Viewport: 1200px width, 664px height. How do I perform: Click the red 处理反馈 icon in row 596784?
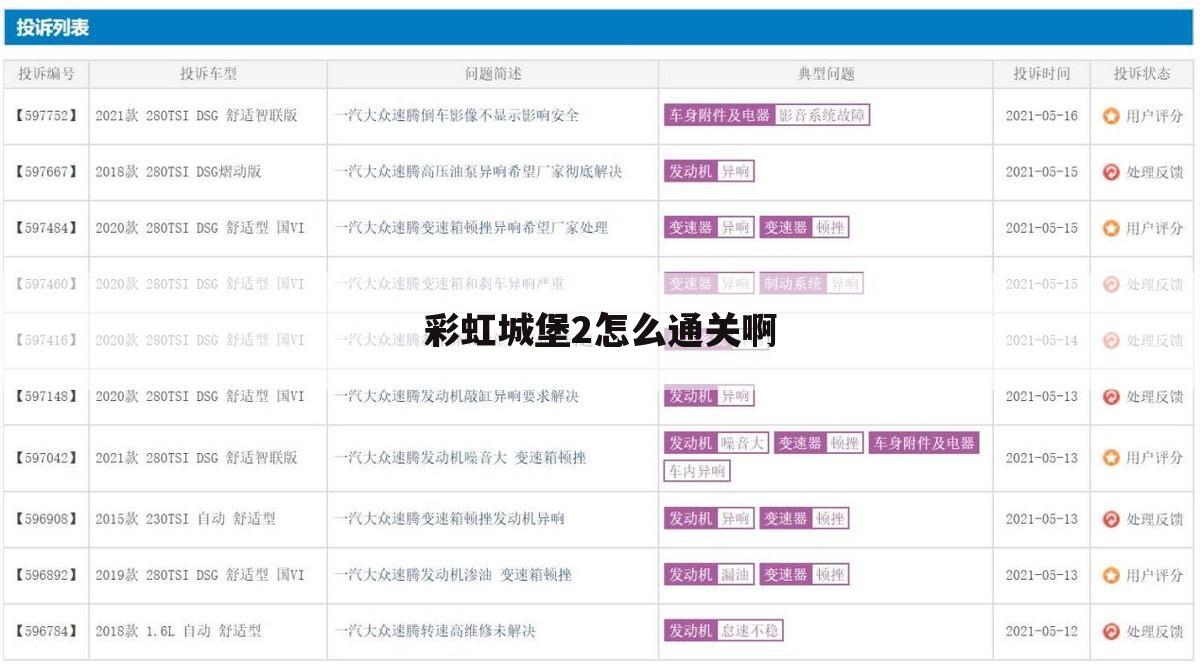pyautogui.click(x=1111, y=631)
